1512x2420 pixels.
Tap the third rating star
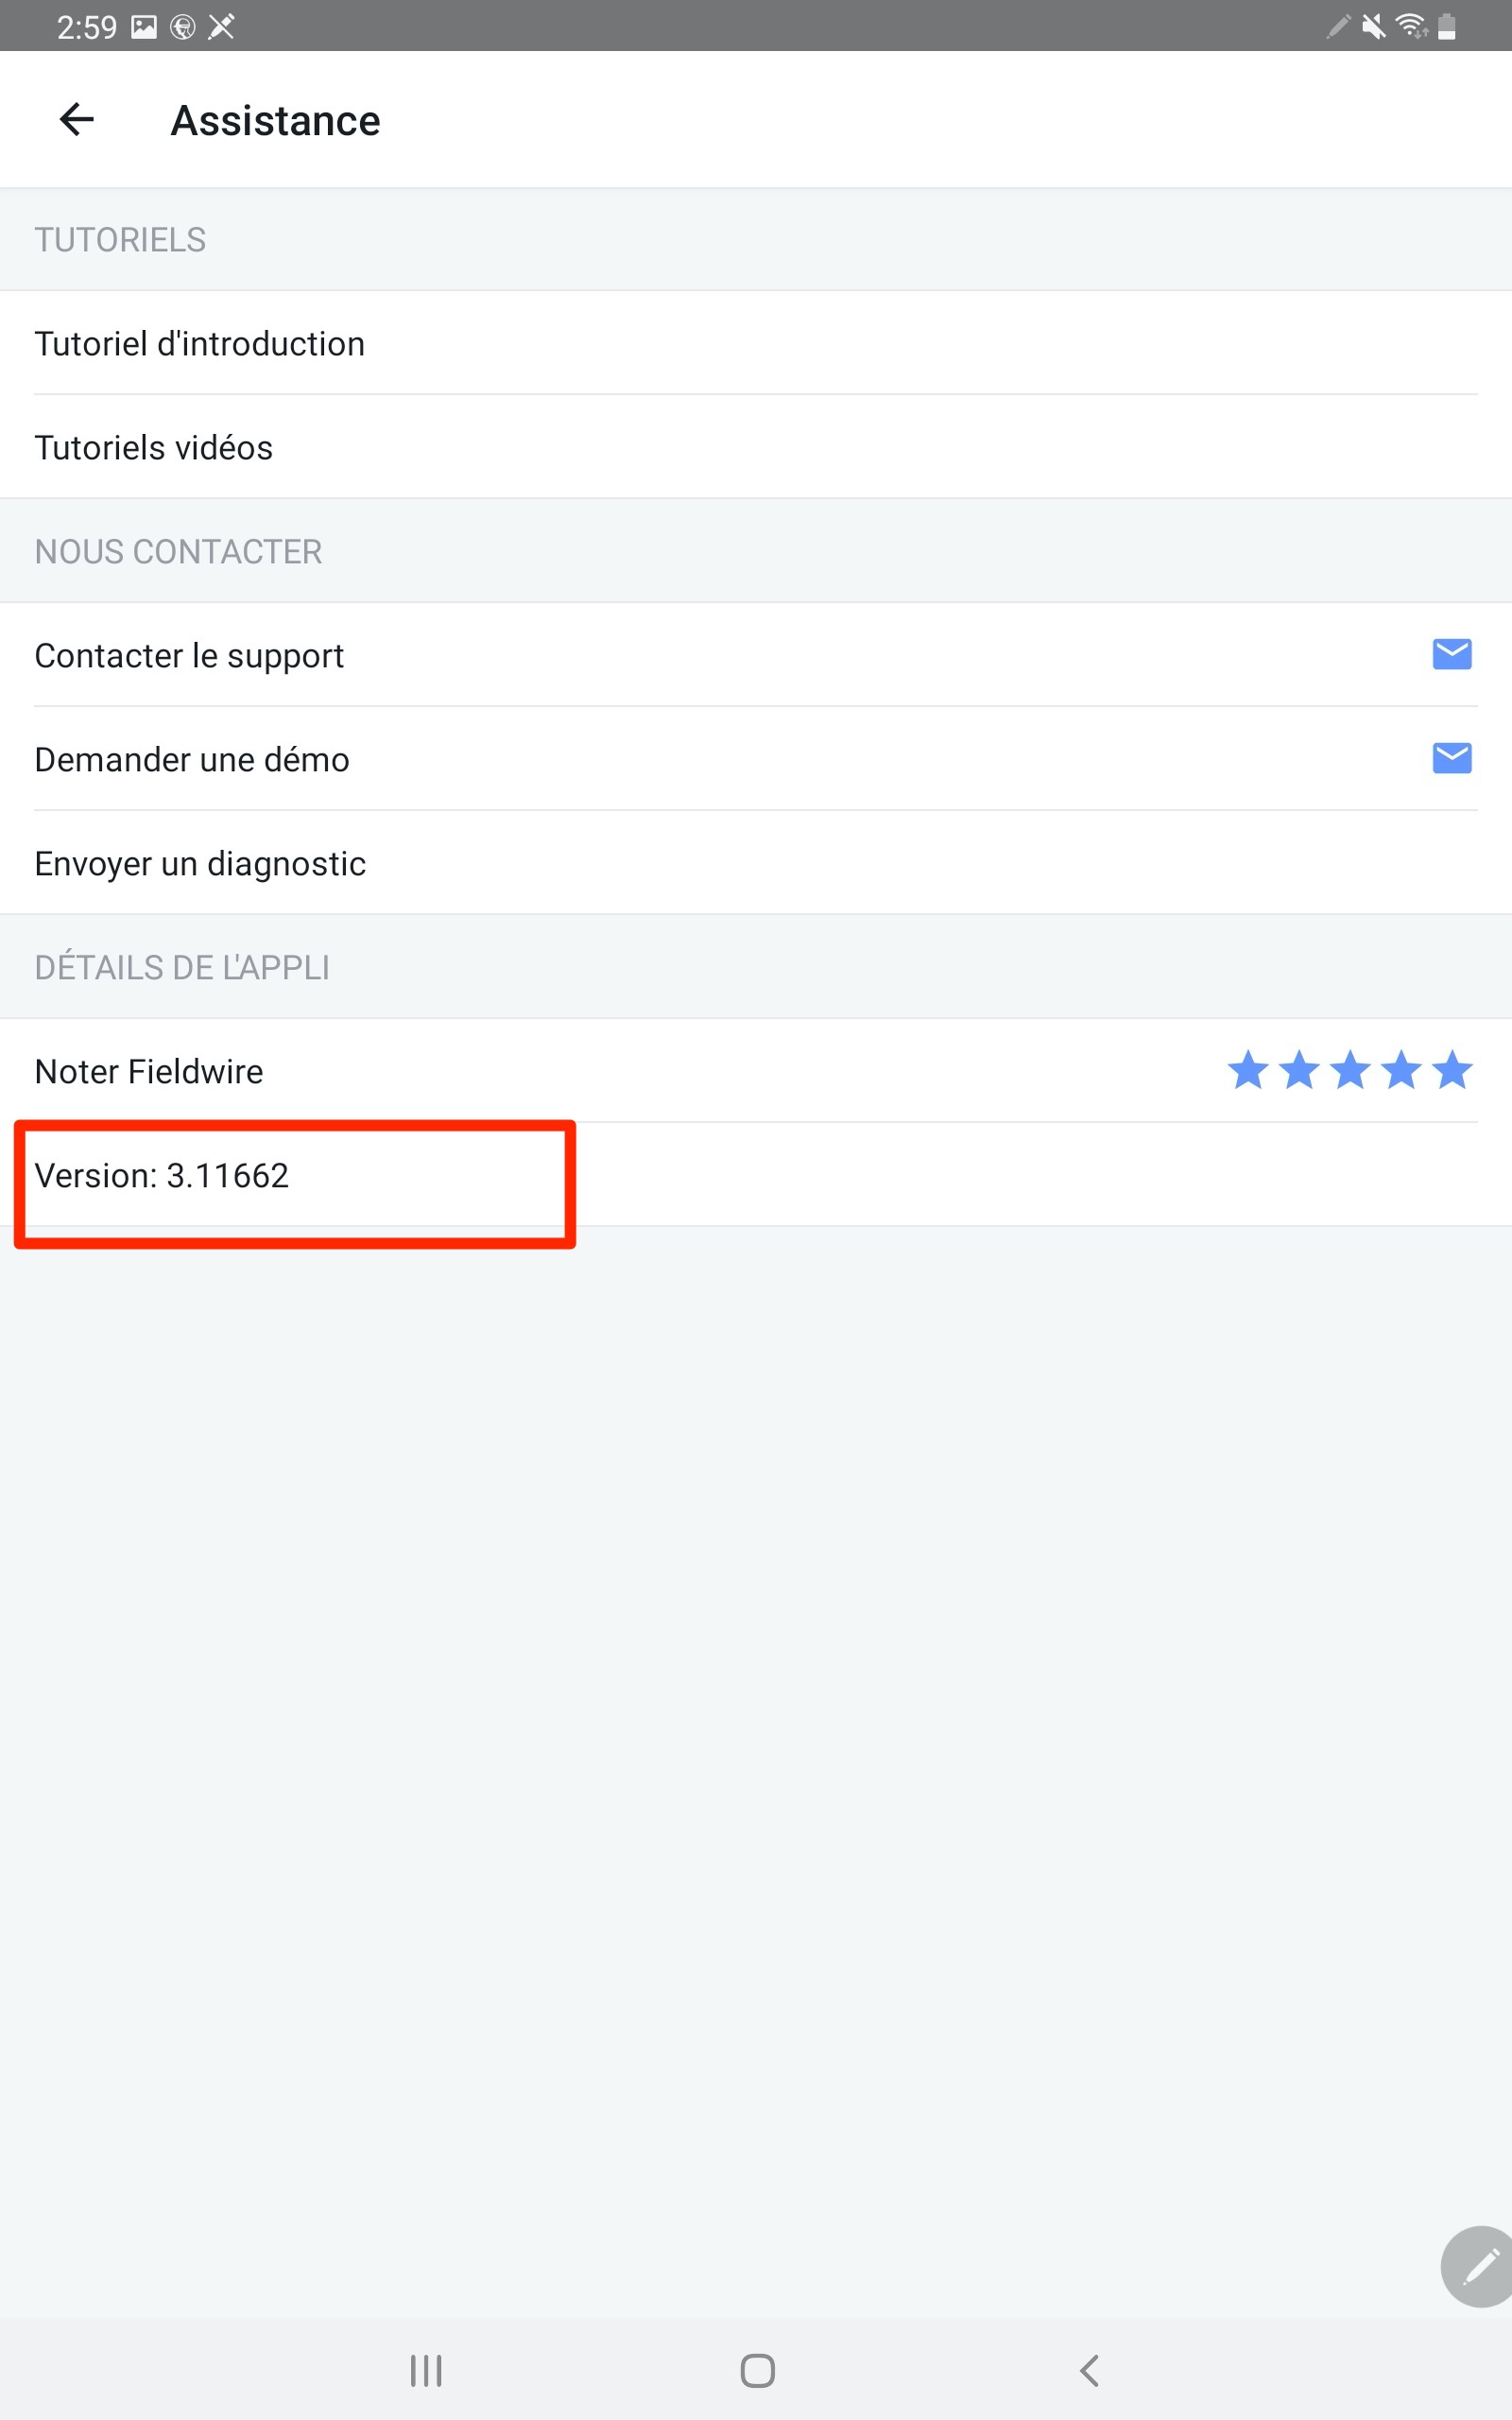tap(1350, 1070)
